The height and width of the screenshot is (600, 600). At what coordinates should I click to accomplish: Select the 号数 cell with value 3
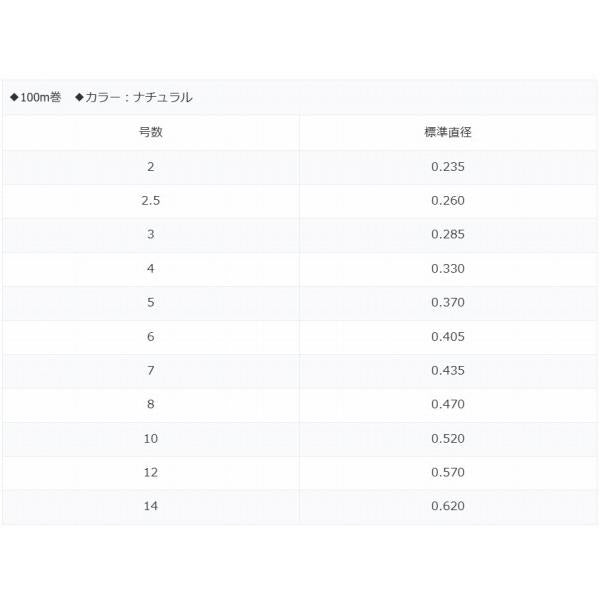click(x=151, y=234)
